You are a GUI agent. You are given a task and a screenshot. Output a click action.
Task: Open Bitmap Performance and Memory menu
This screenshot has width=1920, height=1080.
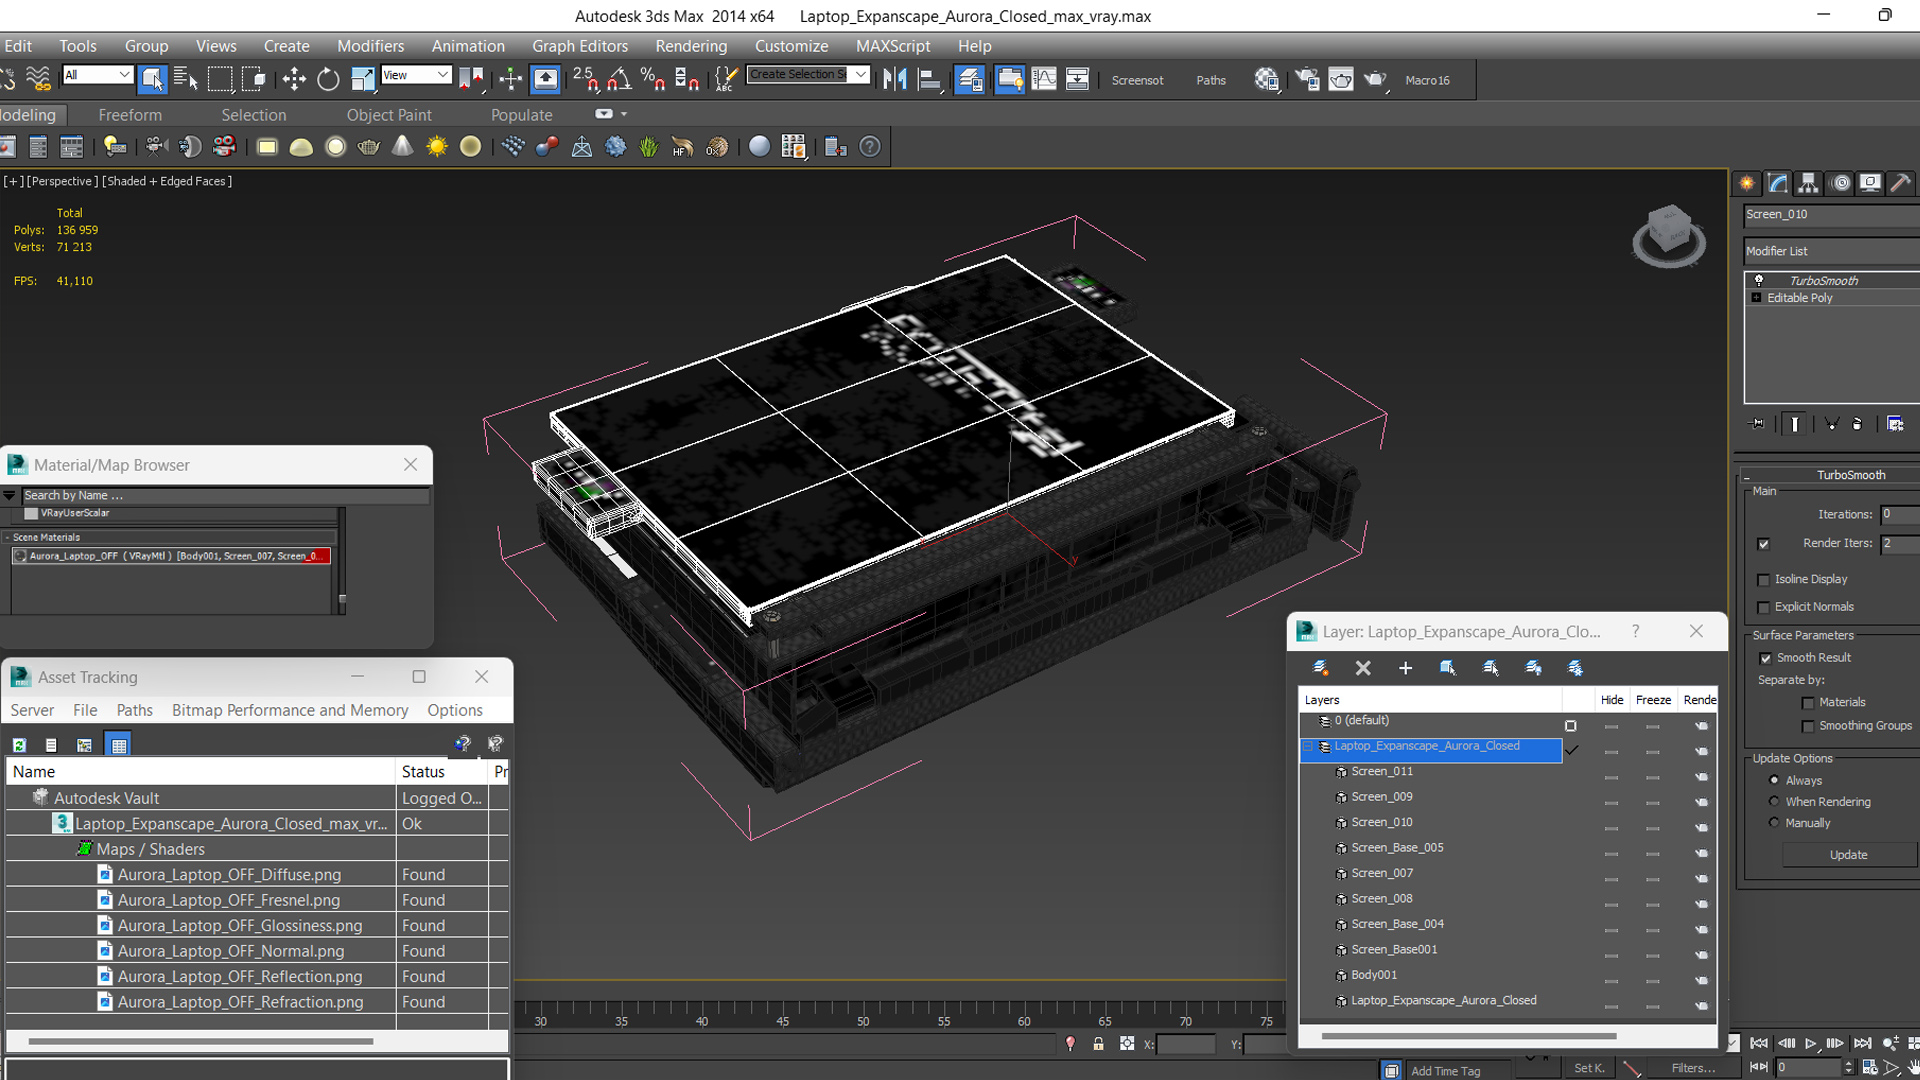click(x=290, y=710)
